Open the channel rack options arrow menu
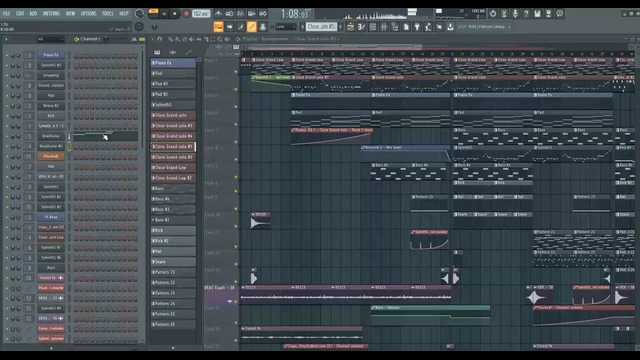 (6, 39)
